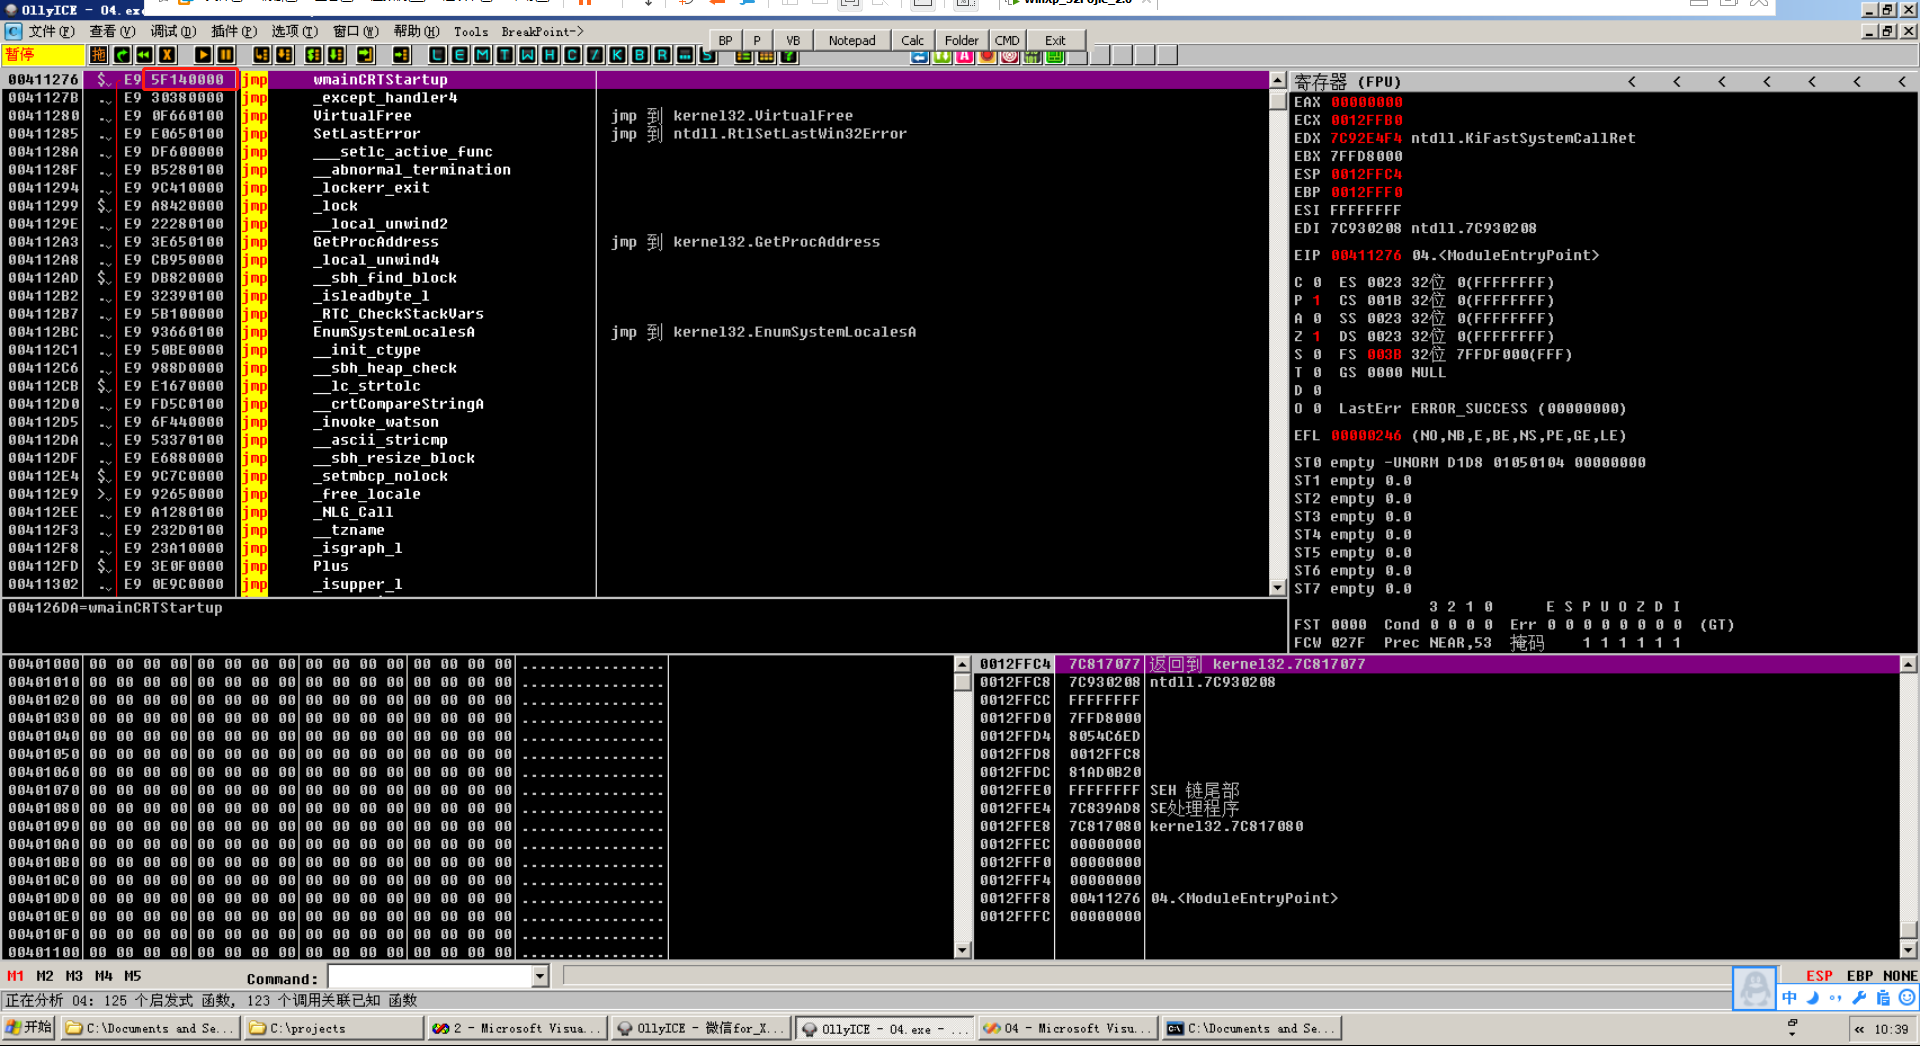The height and width of the screenshot is (1046, 1920).
Task: Toggle EBP stack addressing mode
Action: (x=1859, y=976)
